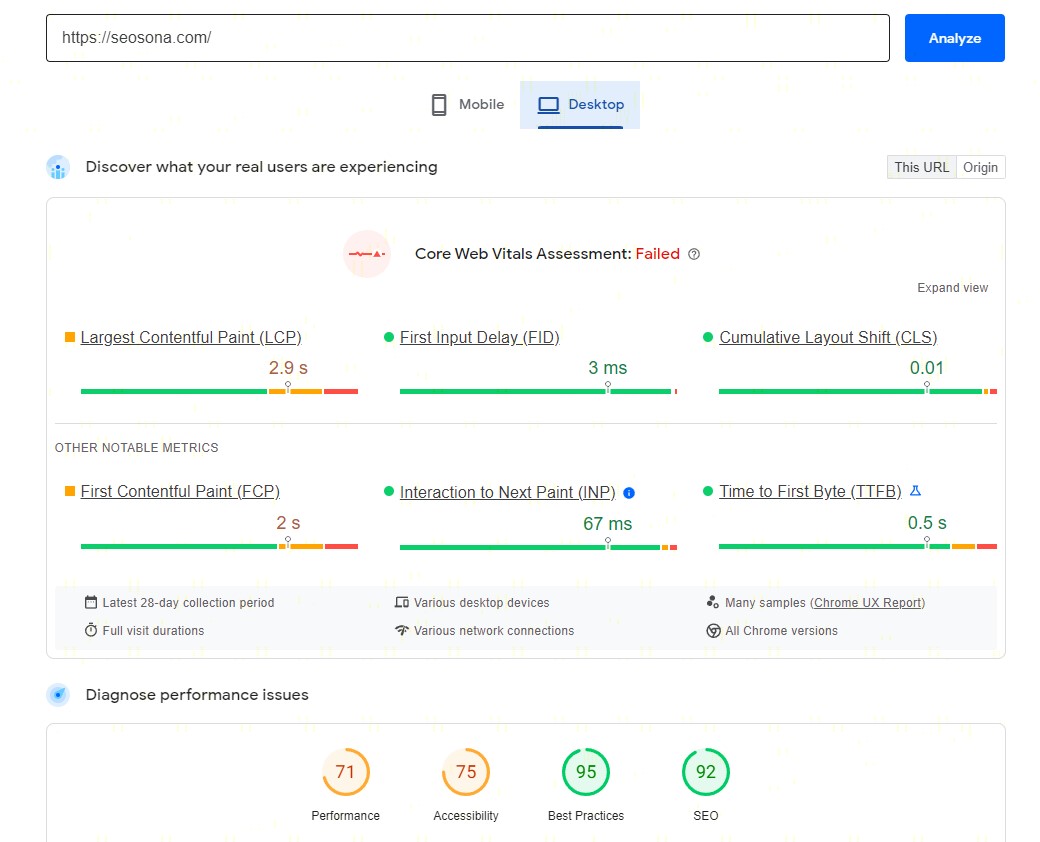Click the FCP distribution bar
The image size is (1040, 842).
[x=219, y=546]
